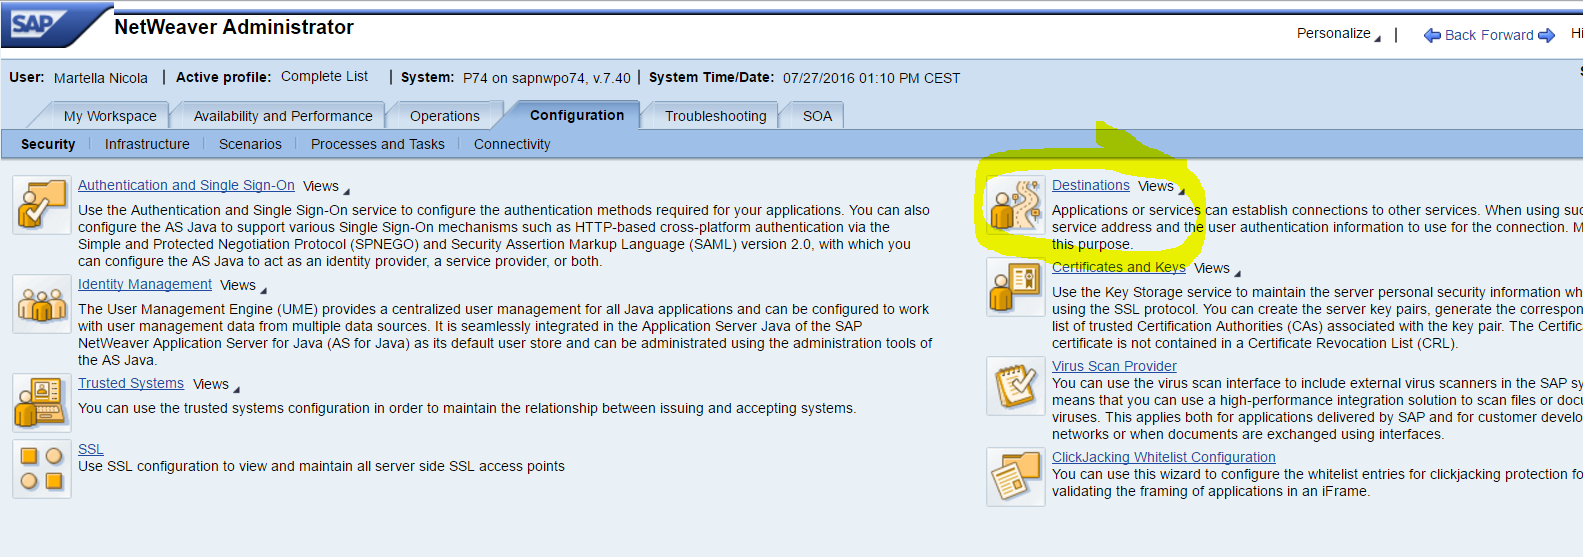Open the Identity Management people icon
Viewport: 1583px width, 557px height.
tap(42, 304)
